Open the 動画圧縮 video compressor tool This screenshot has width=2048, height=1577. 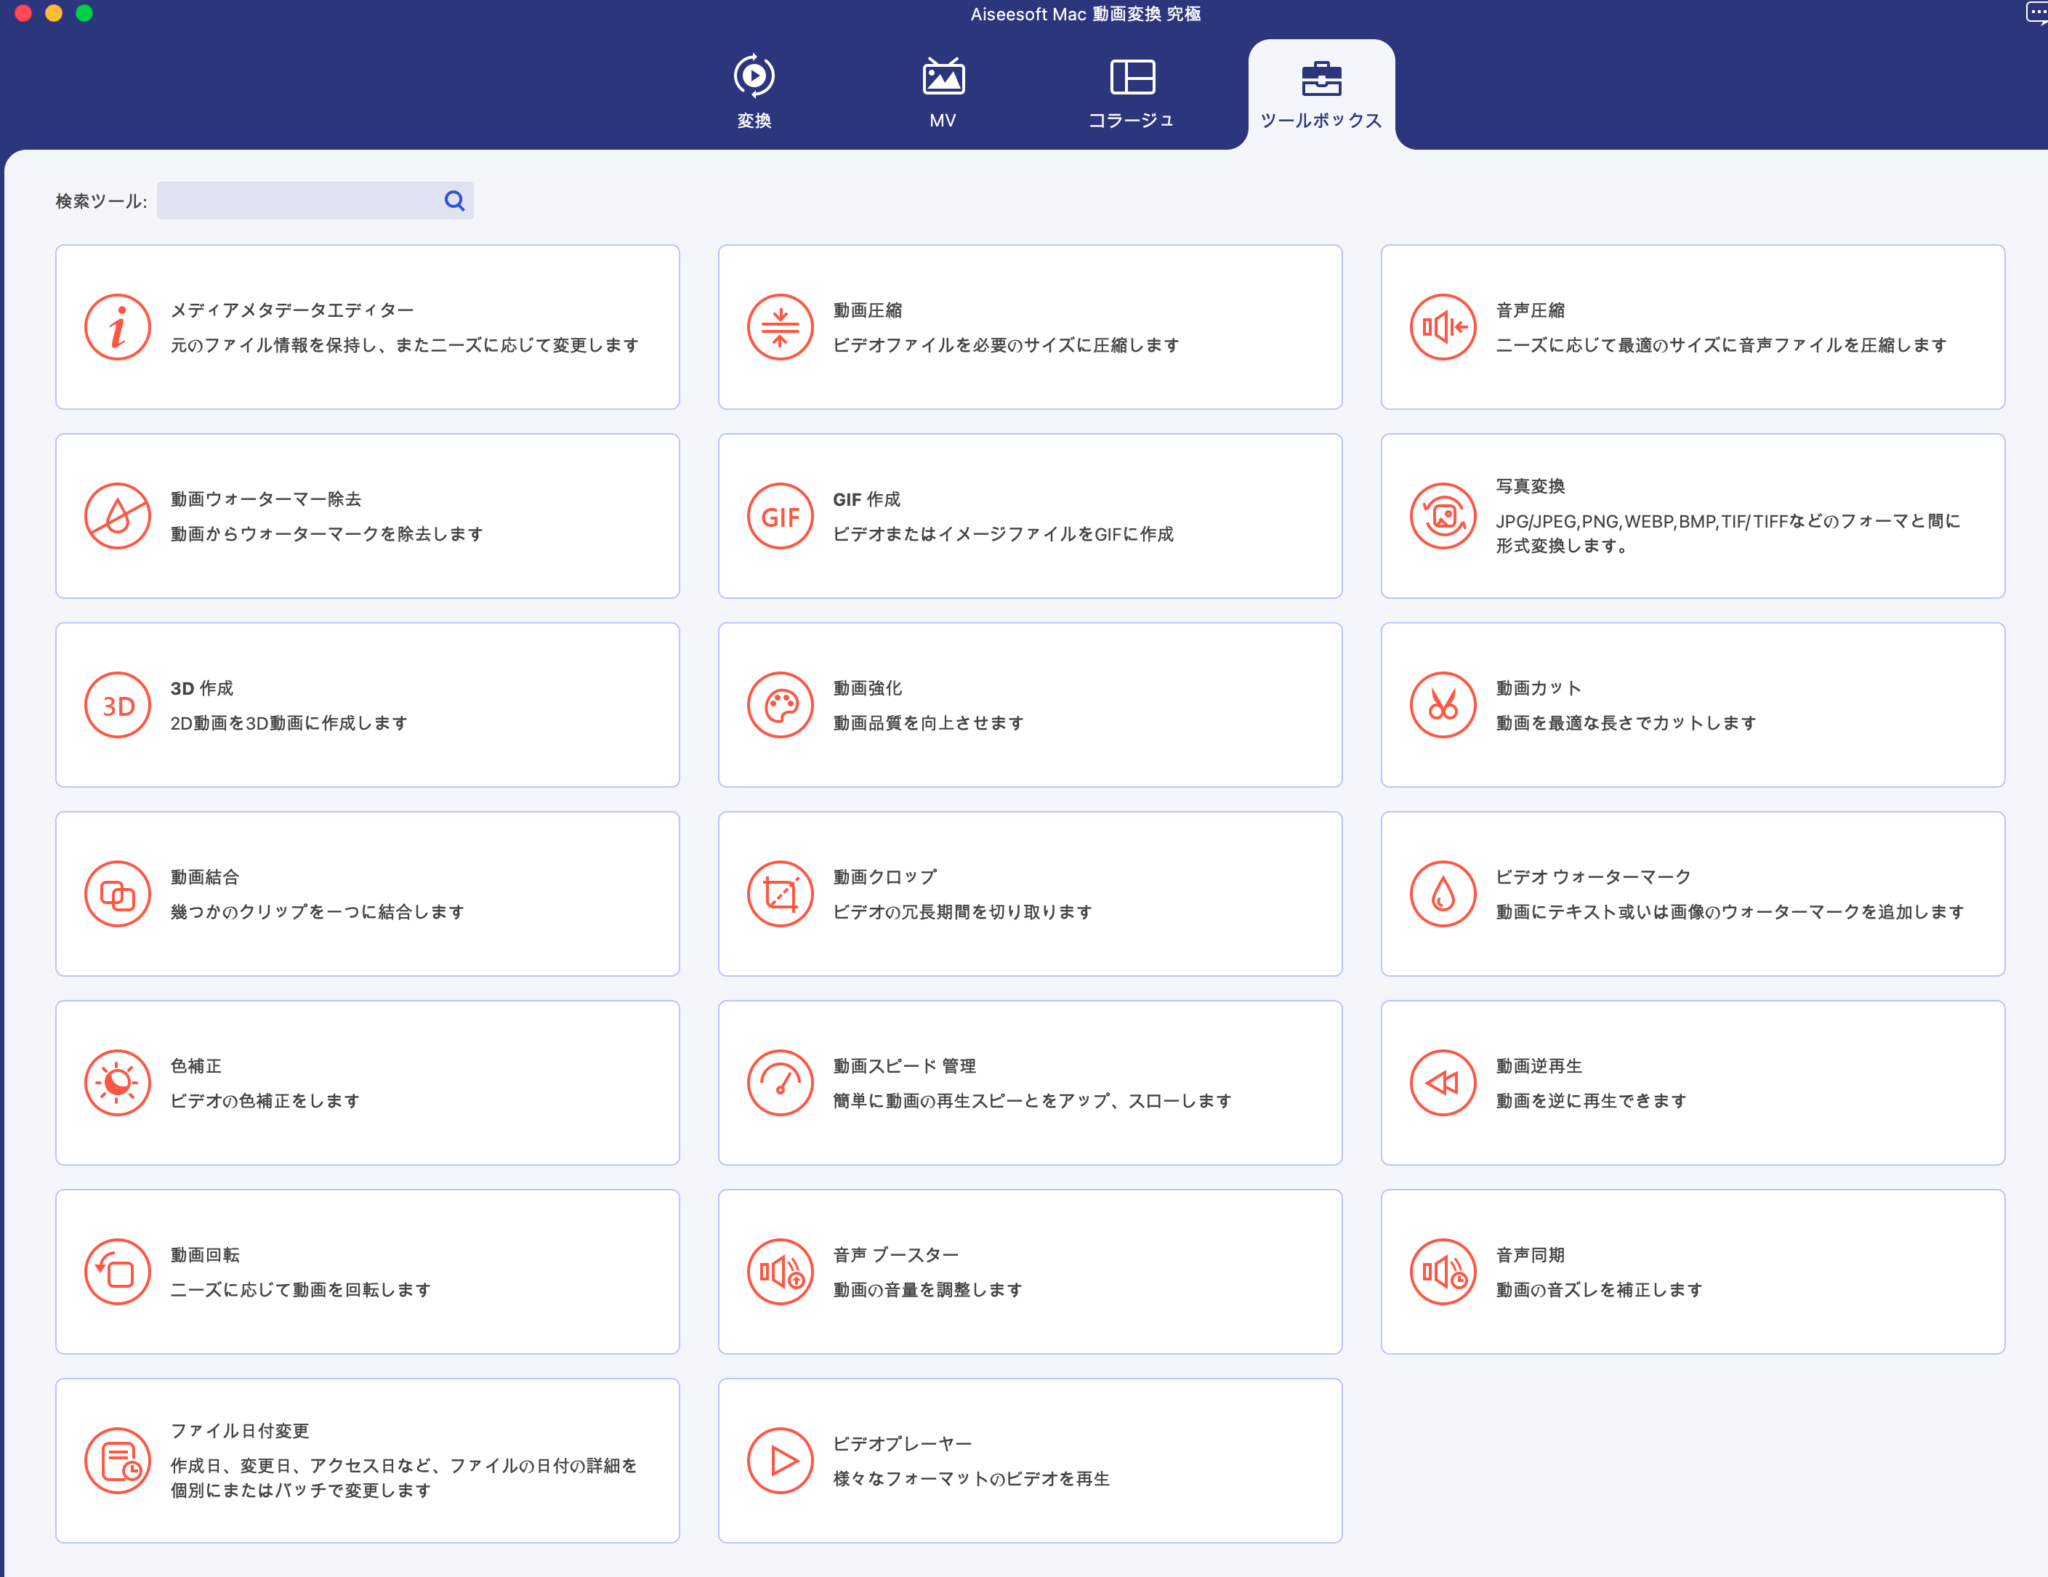[1030, 326]
